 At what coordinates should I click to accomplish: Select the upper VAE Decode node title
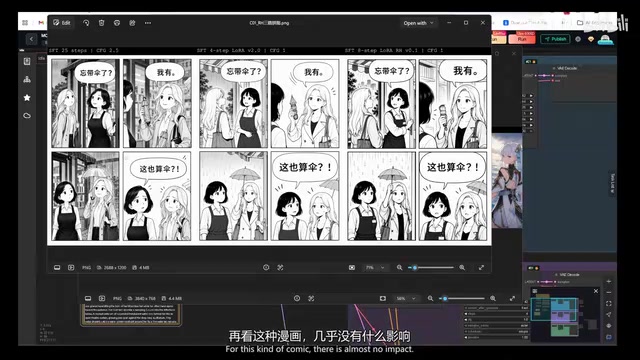click(x=567, y=68)
